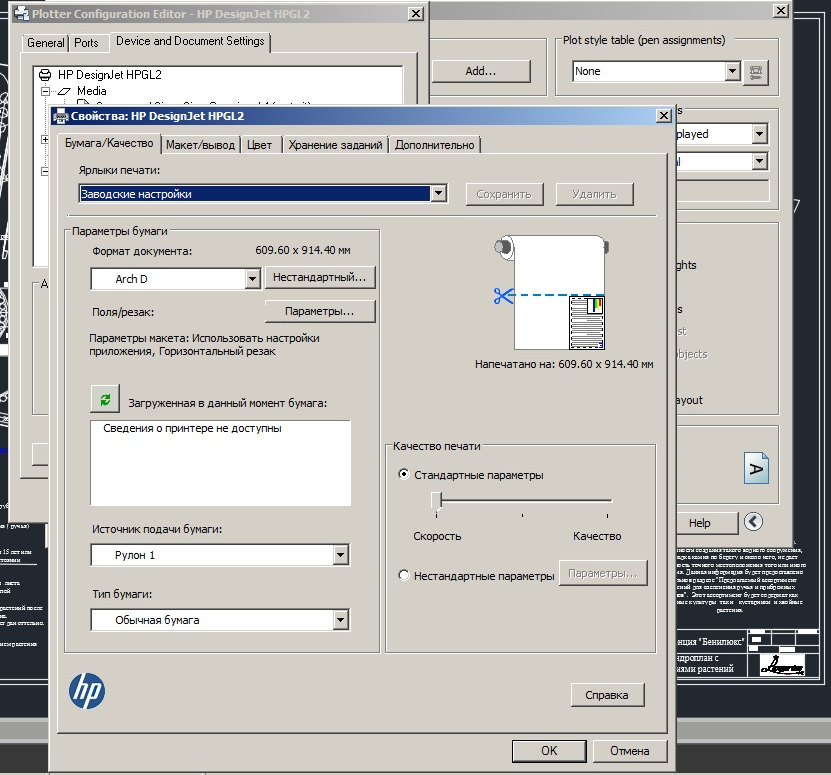Open Device and Document Settings tab

point(190,41)
